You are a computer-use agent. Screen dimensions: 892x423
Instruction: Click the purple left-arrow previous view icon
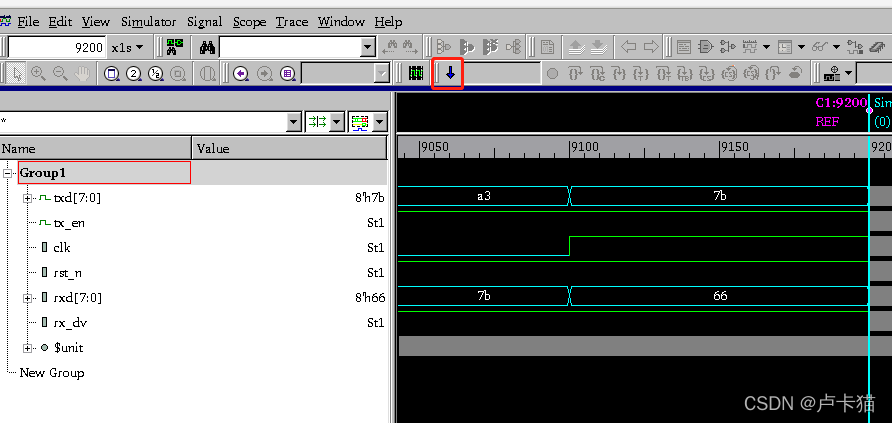(241, 73)
